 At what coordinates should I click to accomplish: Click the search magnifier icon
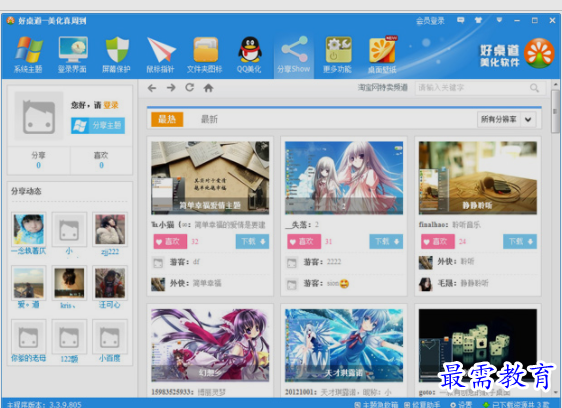(534, 88)
